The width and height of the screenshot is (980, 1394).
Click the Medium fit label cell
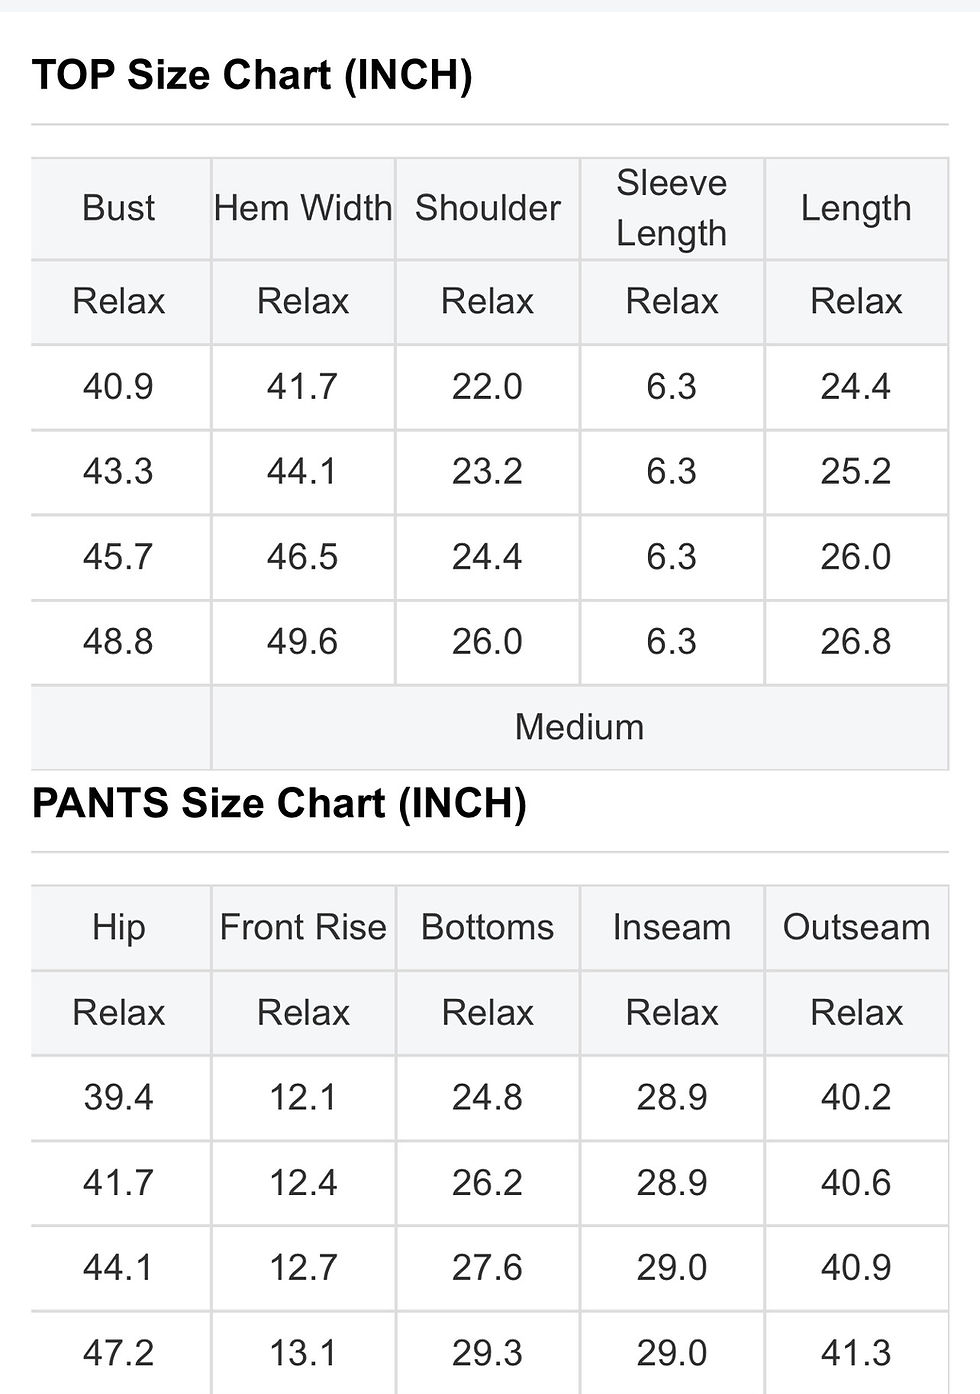click(x=579, y=727)
